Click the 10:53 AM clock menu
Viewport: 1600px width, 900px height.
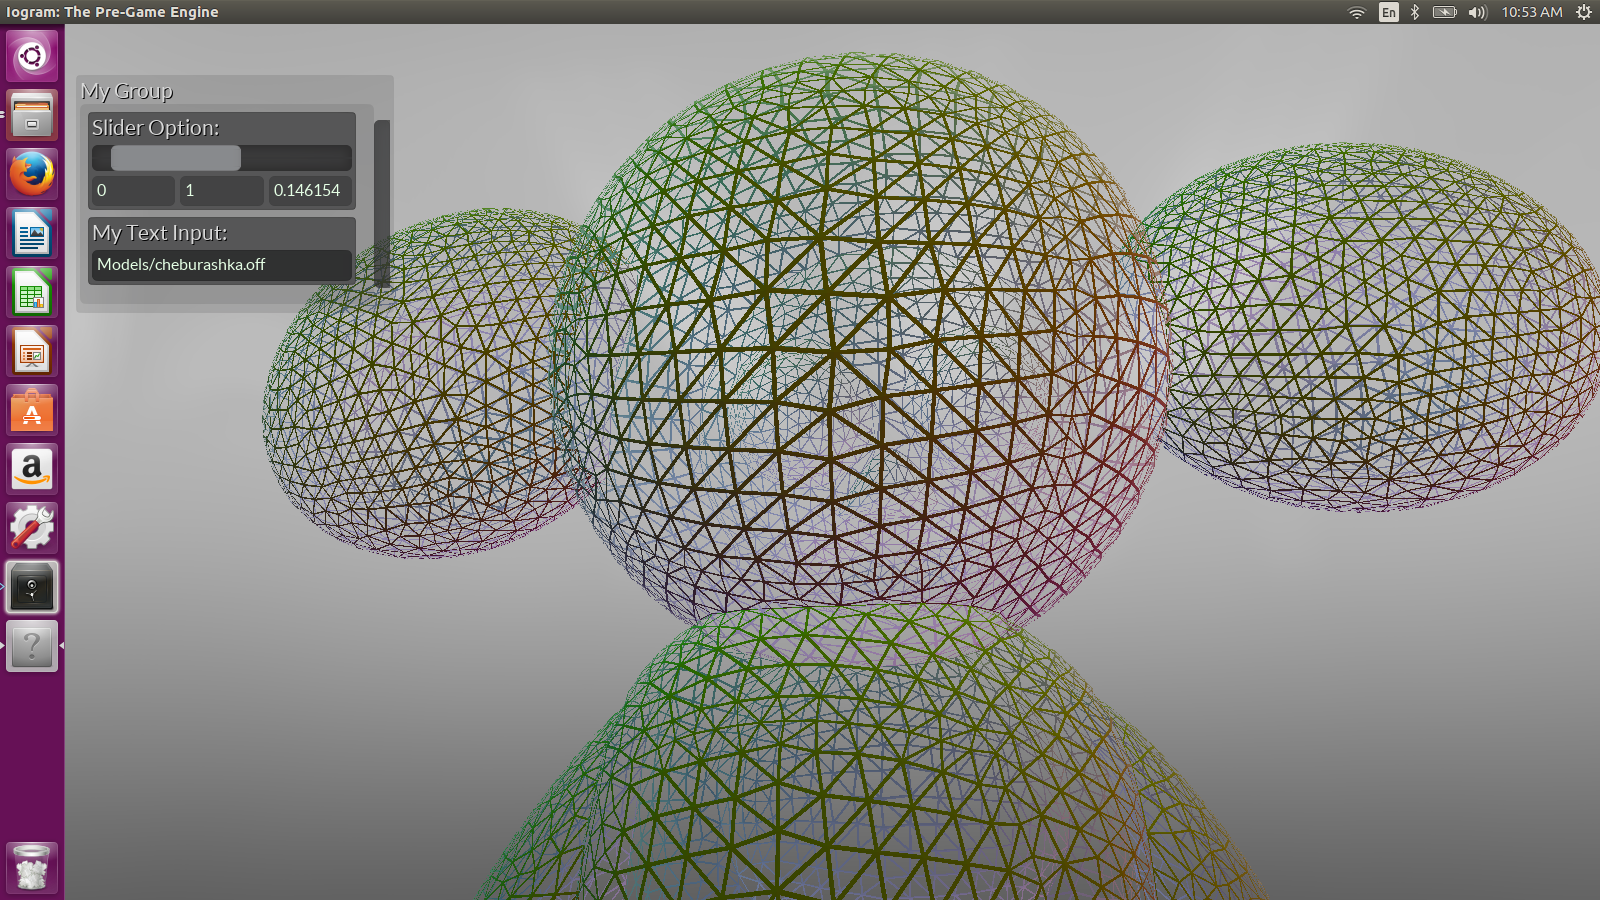[x=1531, y=12]
